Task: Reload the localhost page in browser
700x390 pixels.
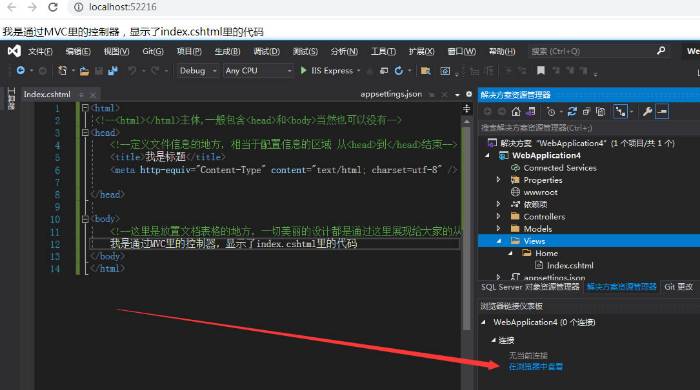Action: [53, 7]
